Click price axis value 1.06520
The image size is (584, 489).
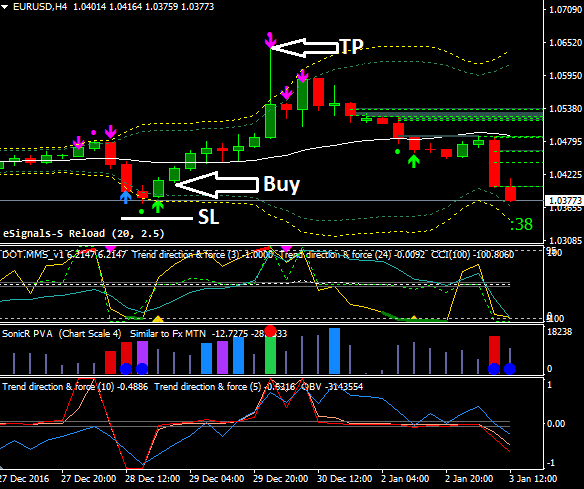565,42
